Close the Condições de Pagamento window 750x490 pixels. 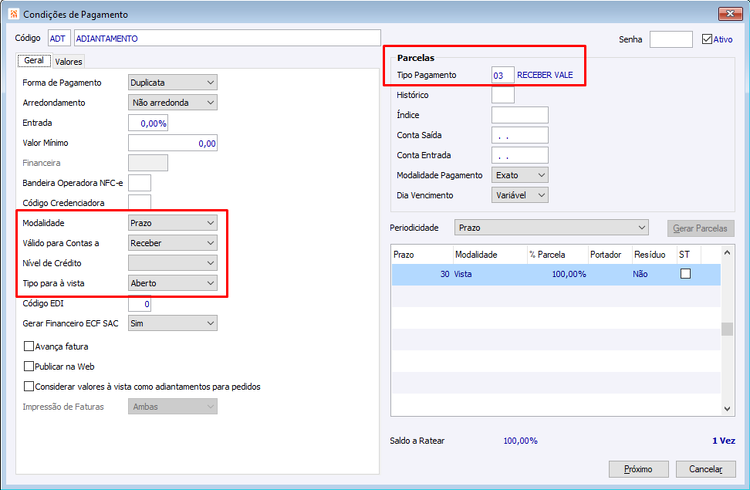pos(730,13)
